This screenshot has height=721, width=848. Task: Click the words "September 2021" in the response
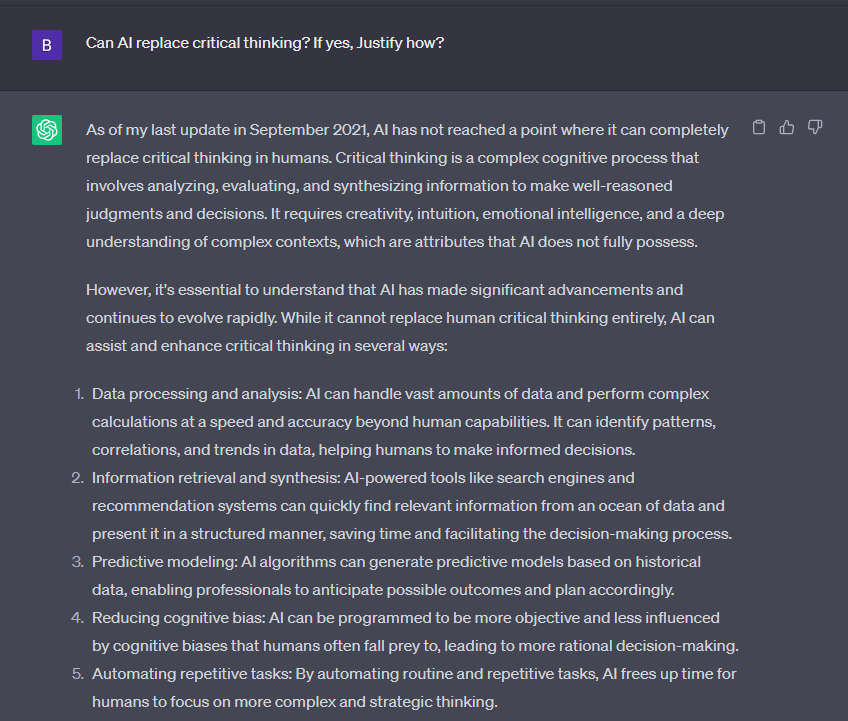(x=310, y=130)
